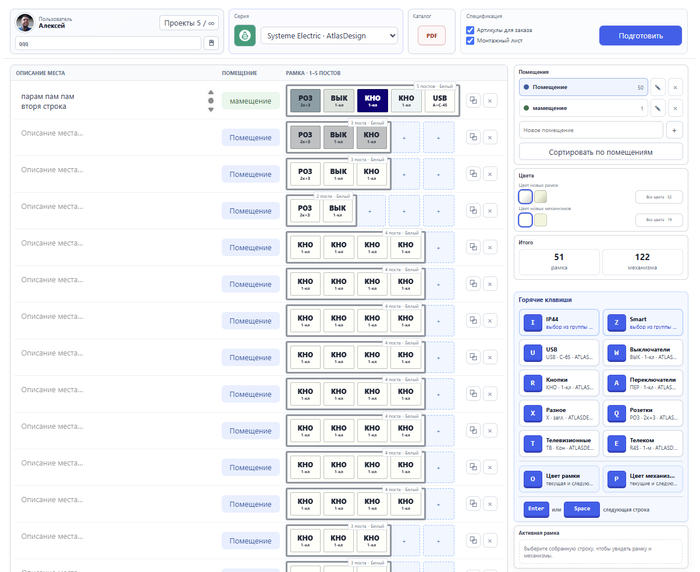Toggle the 'Монтажный лист' checkbox
700x572 pixels.
click(x=470, y=41)
